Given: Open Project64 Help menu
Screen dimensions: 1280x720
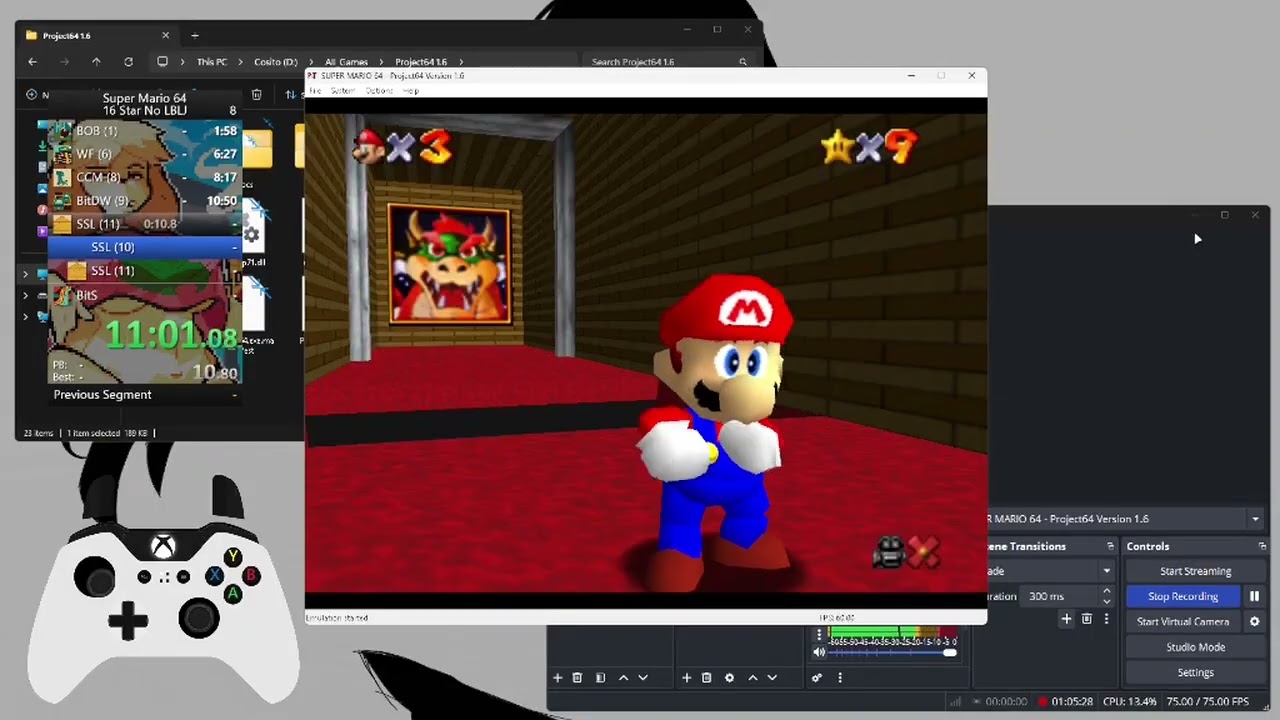Looking at the screenshot, I should pos(410,91).
